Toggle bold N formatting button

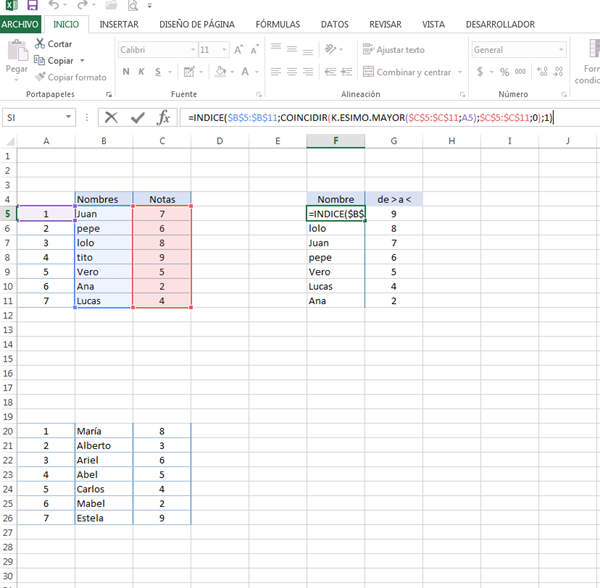tap(127, 72)
